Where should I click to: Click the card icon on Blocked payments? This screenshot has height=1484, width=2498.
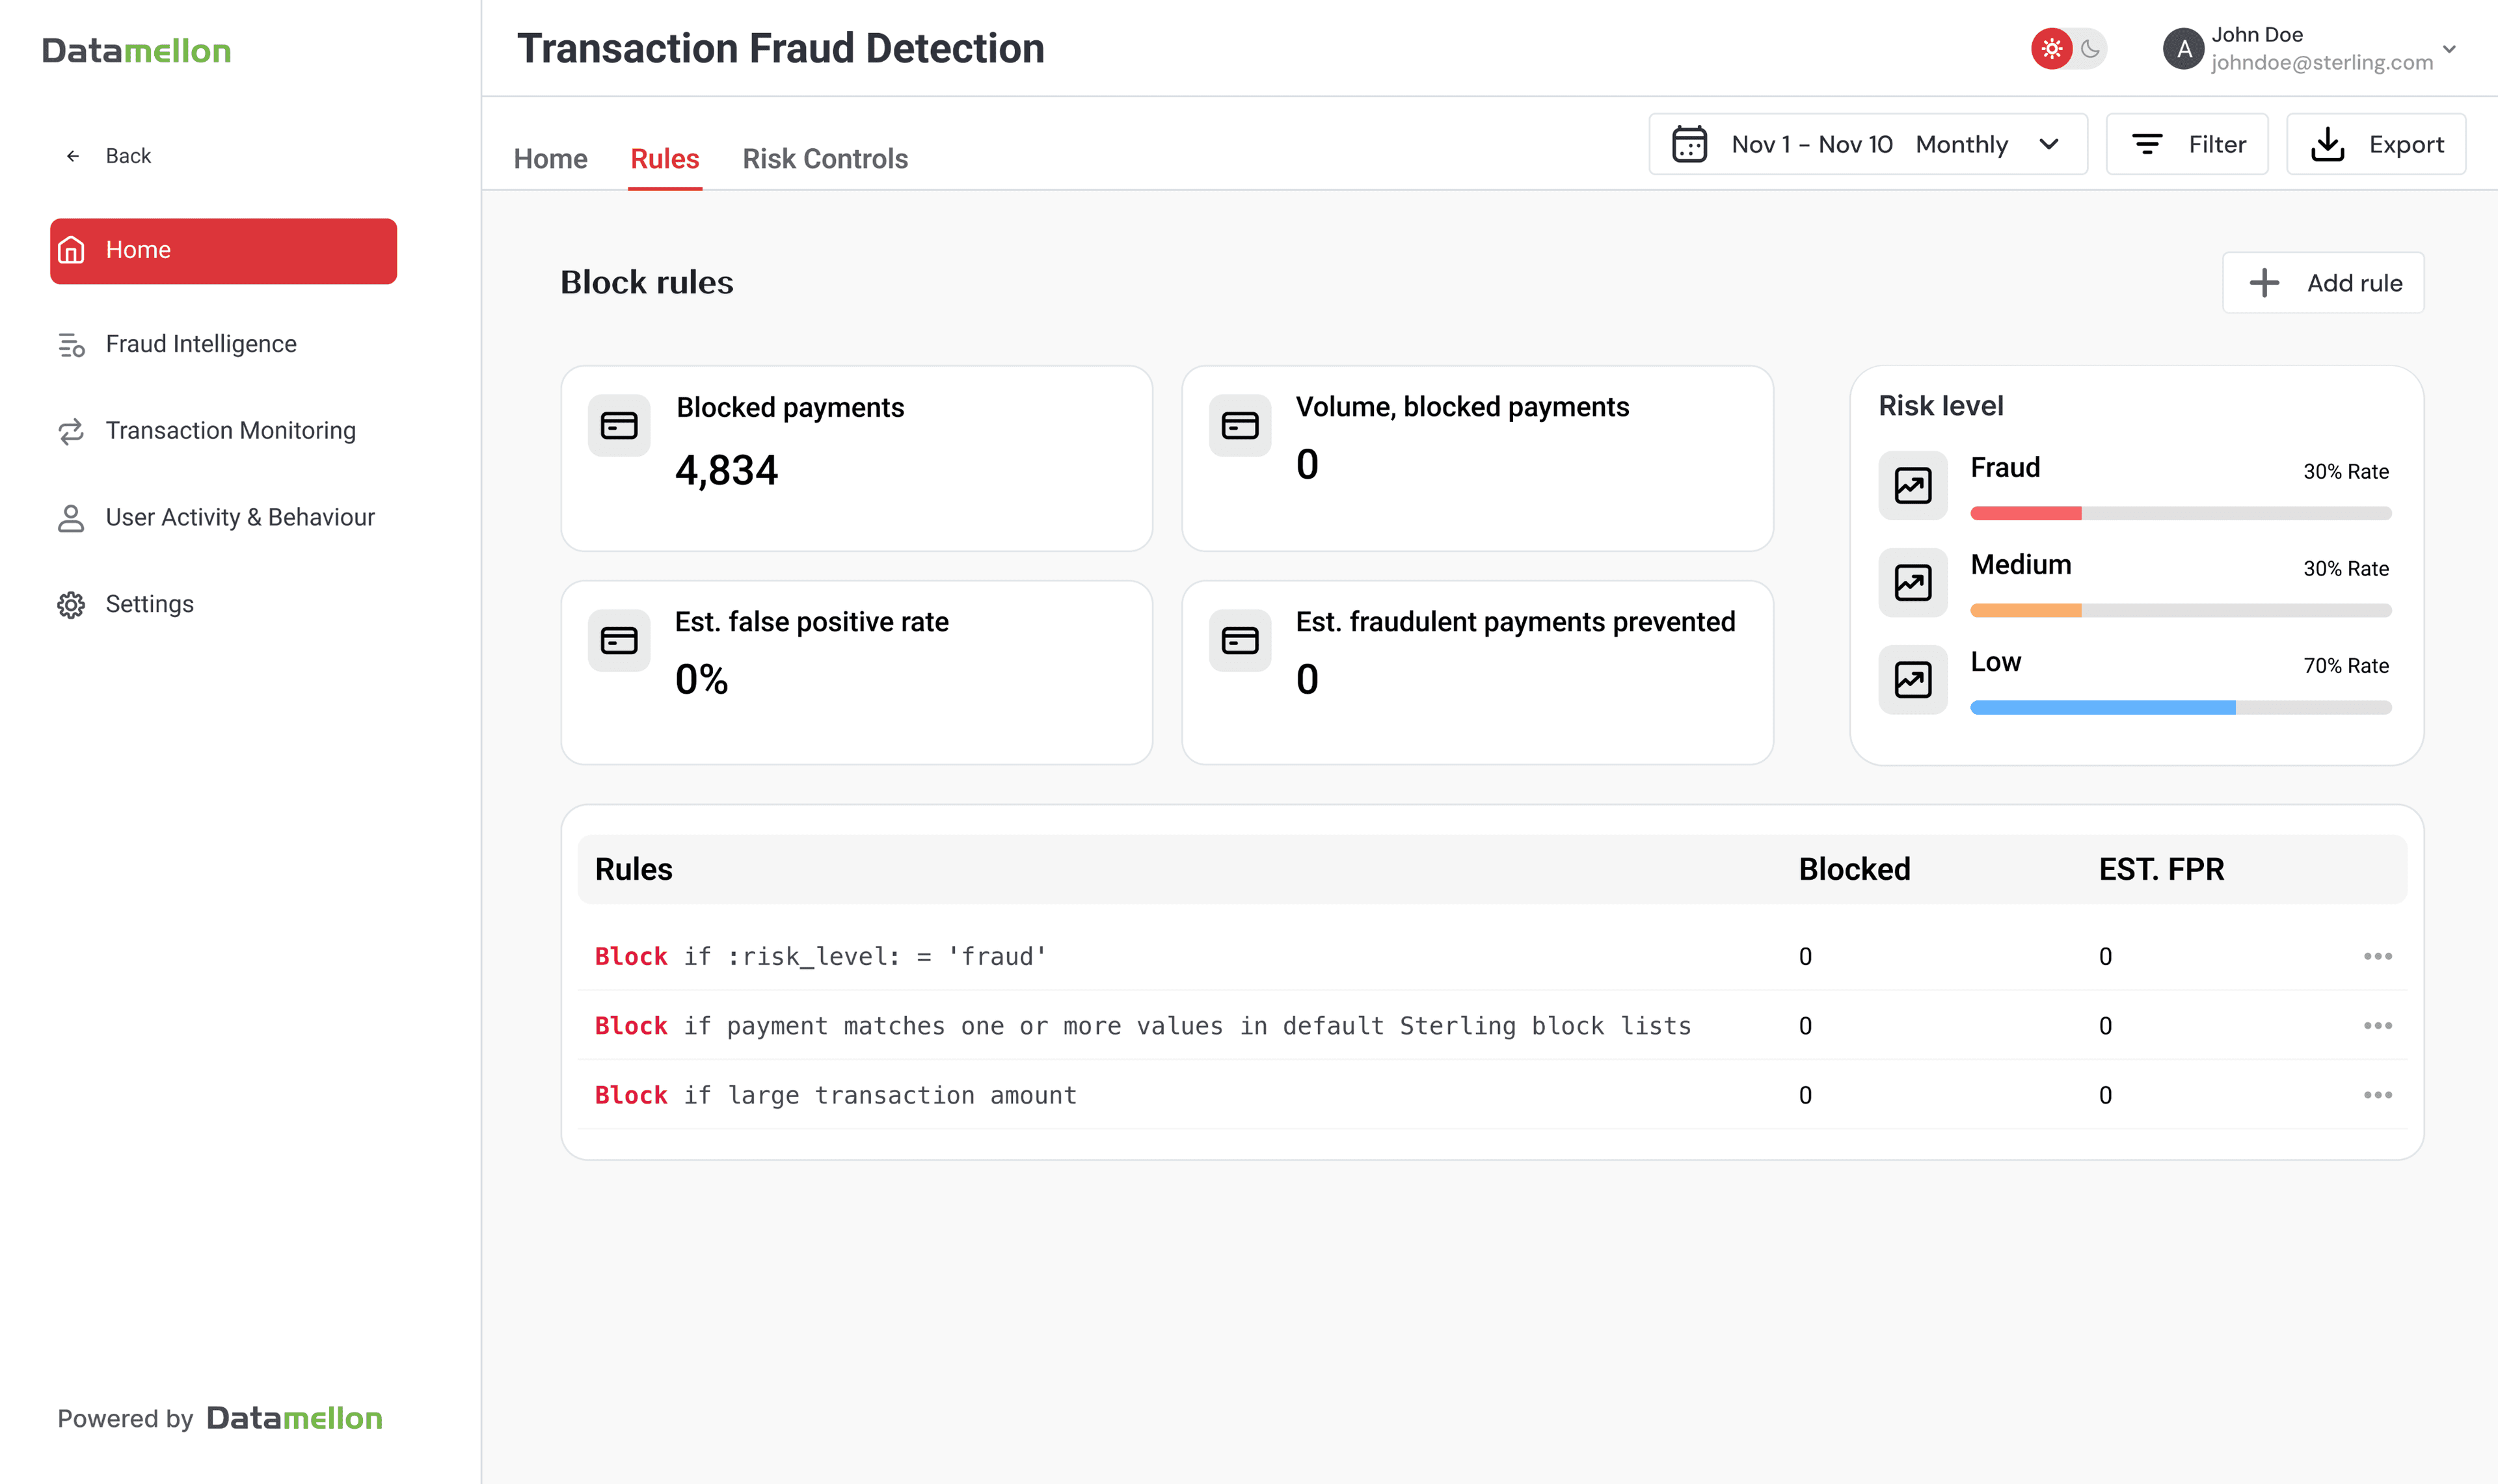(619, 425)
